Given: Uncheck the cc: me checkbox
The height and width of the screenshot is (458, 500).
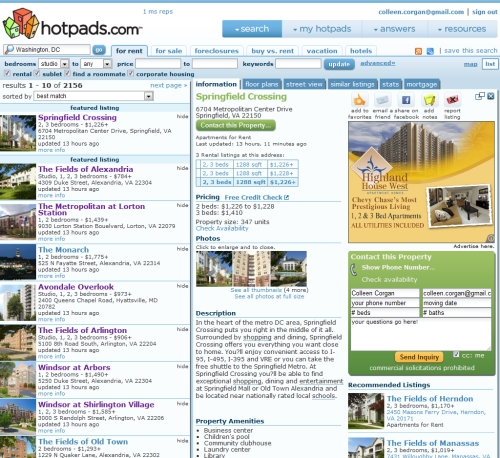Looking at the screenshot, I should pyautogui.click(x=456, y=354).
